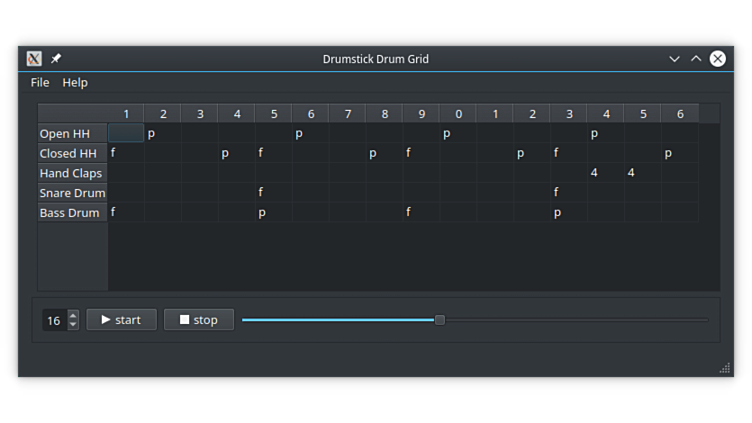
Task: Click the window resize grip in corner
Action: tap(724, 369)
